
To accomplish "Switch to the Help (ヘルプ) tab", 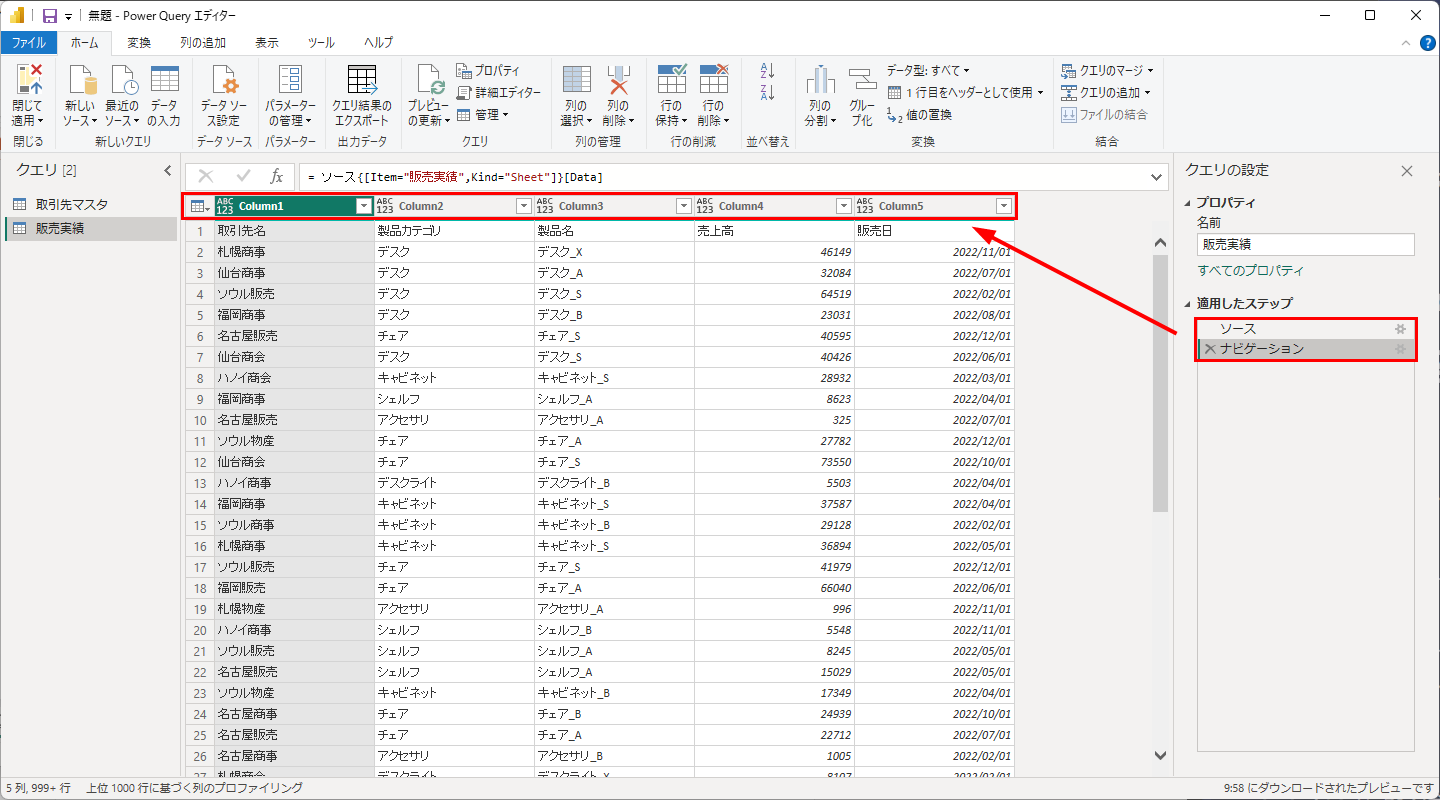I will coord(378,43).
